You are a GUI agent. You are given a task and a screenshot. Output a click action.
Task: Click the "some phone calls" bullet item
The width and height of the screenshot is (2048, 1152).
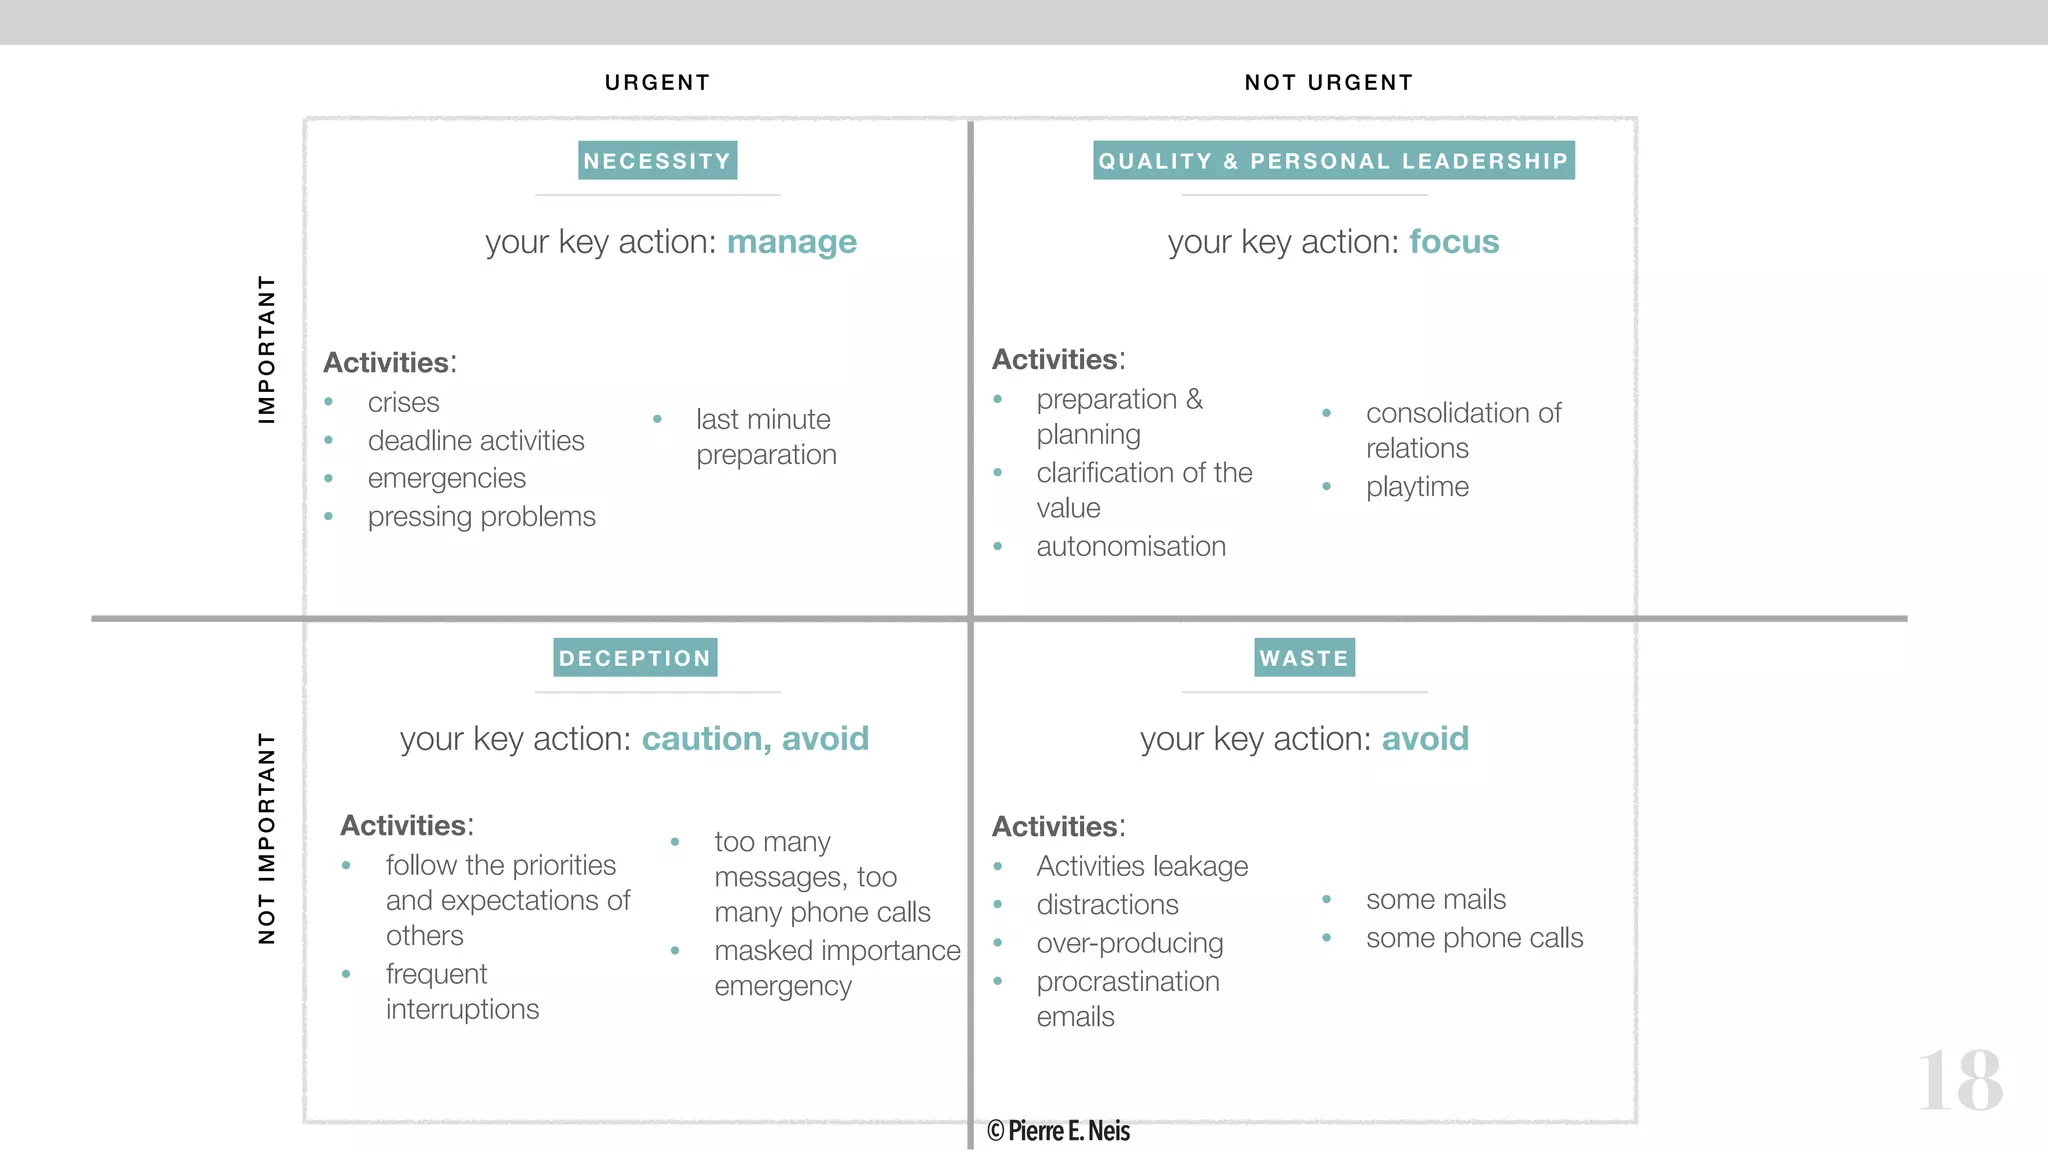click(x=1474, y=938)
